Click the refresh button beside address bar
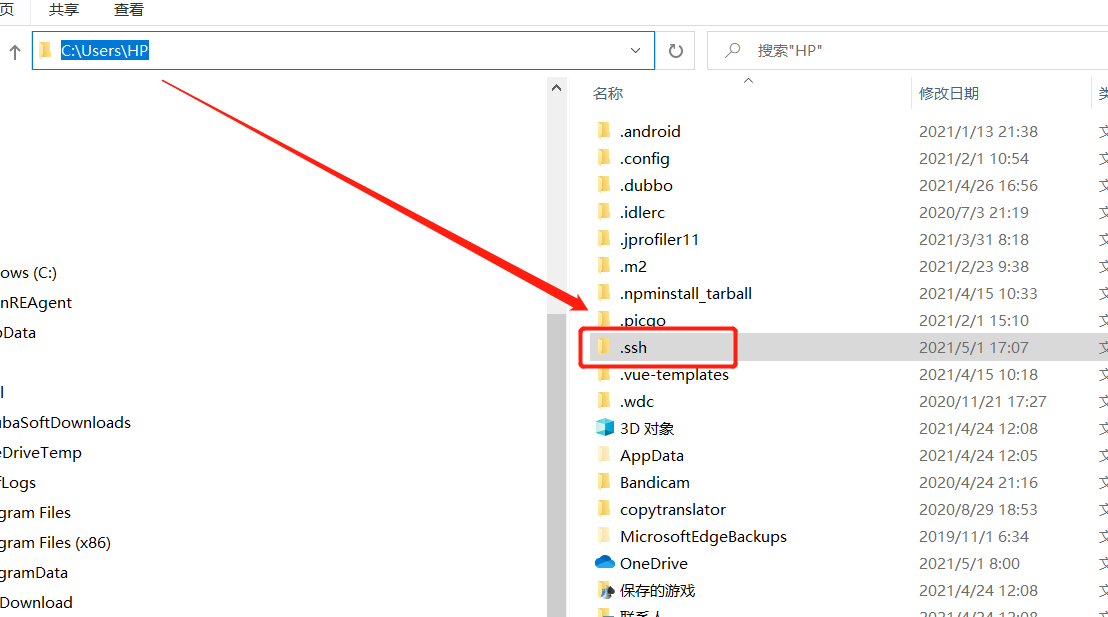 click(x=676, y=51)
